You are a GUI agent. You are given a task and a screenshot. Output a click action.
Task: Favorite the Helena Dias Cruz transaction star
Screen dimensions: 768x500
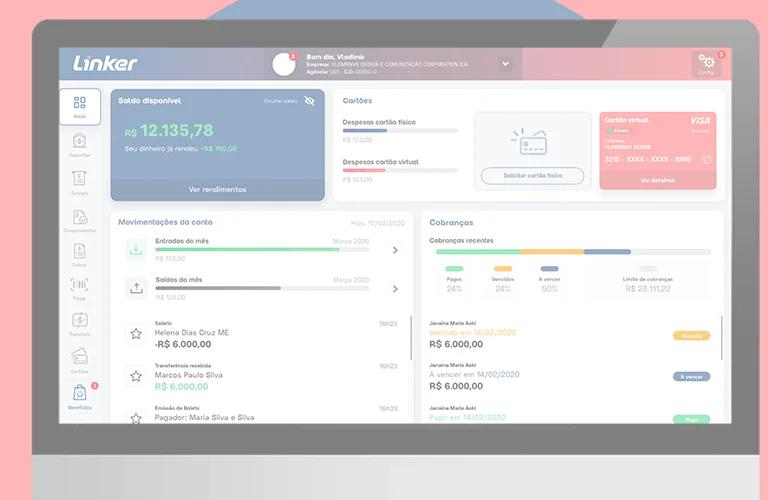click(x=136, y=334)
